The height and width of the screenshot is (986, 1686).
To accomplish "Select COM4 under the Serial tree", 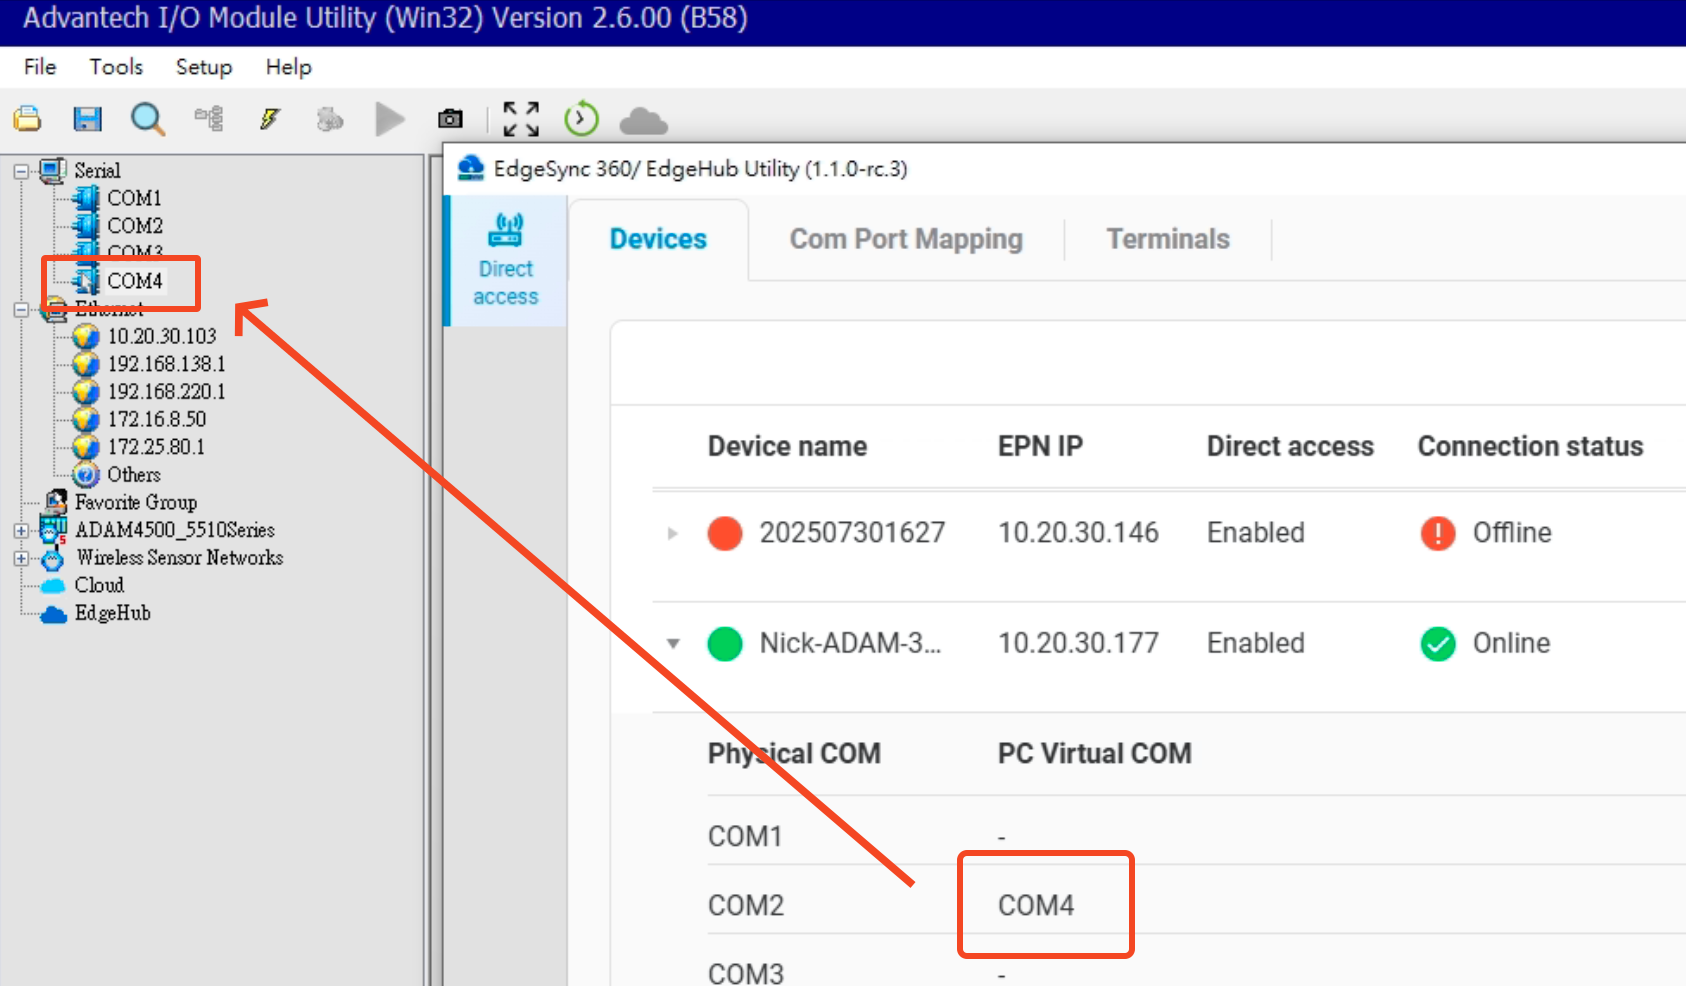I will (x=134, y=281).
